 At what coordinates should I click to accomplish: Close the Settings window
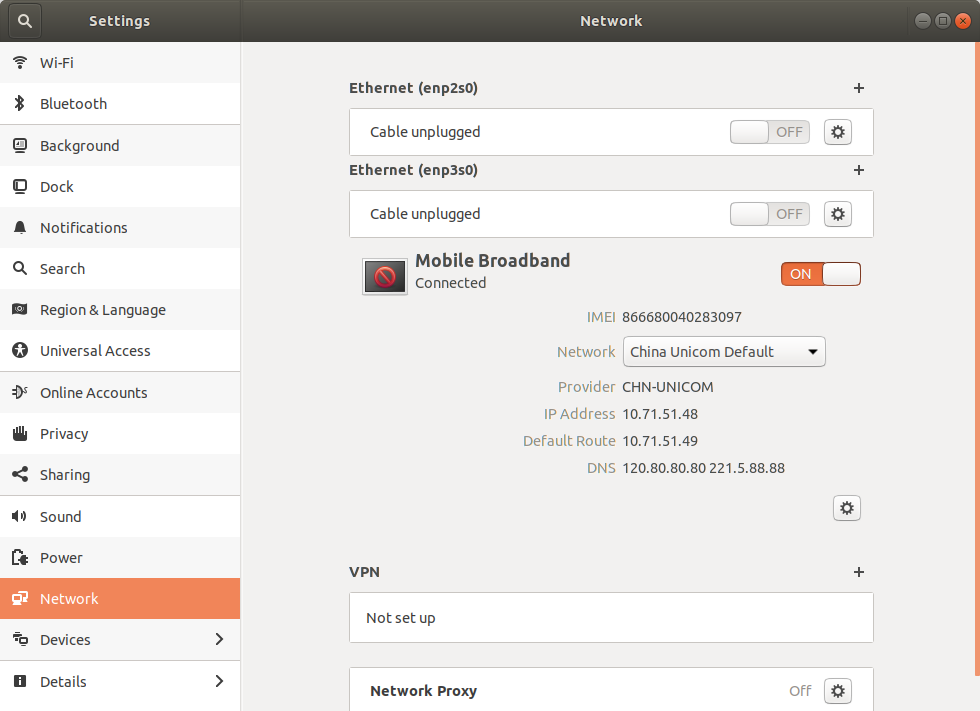pyautogui.click(x=963, y=21)
